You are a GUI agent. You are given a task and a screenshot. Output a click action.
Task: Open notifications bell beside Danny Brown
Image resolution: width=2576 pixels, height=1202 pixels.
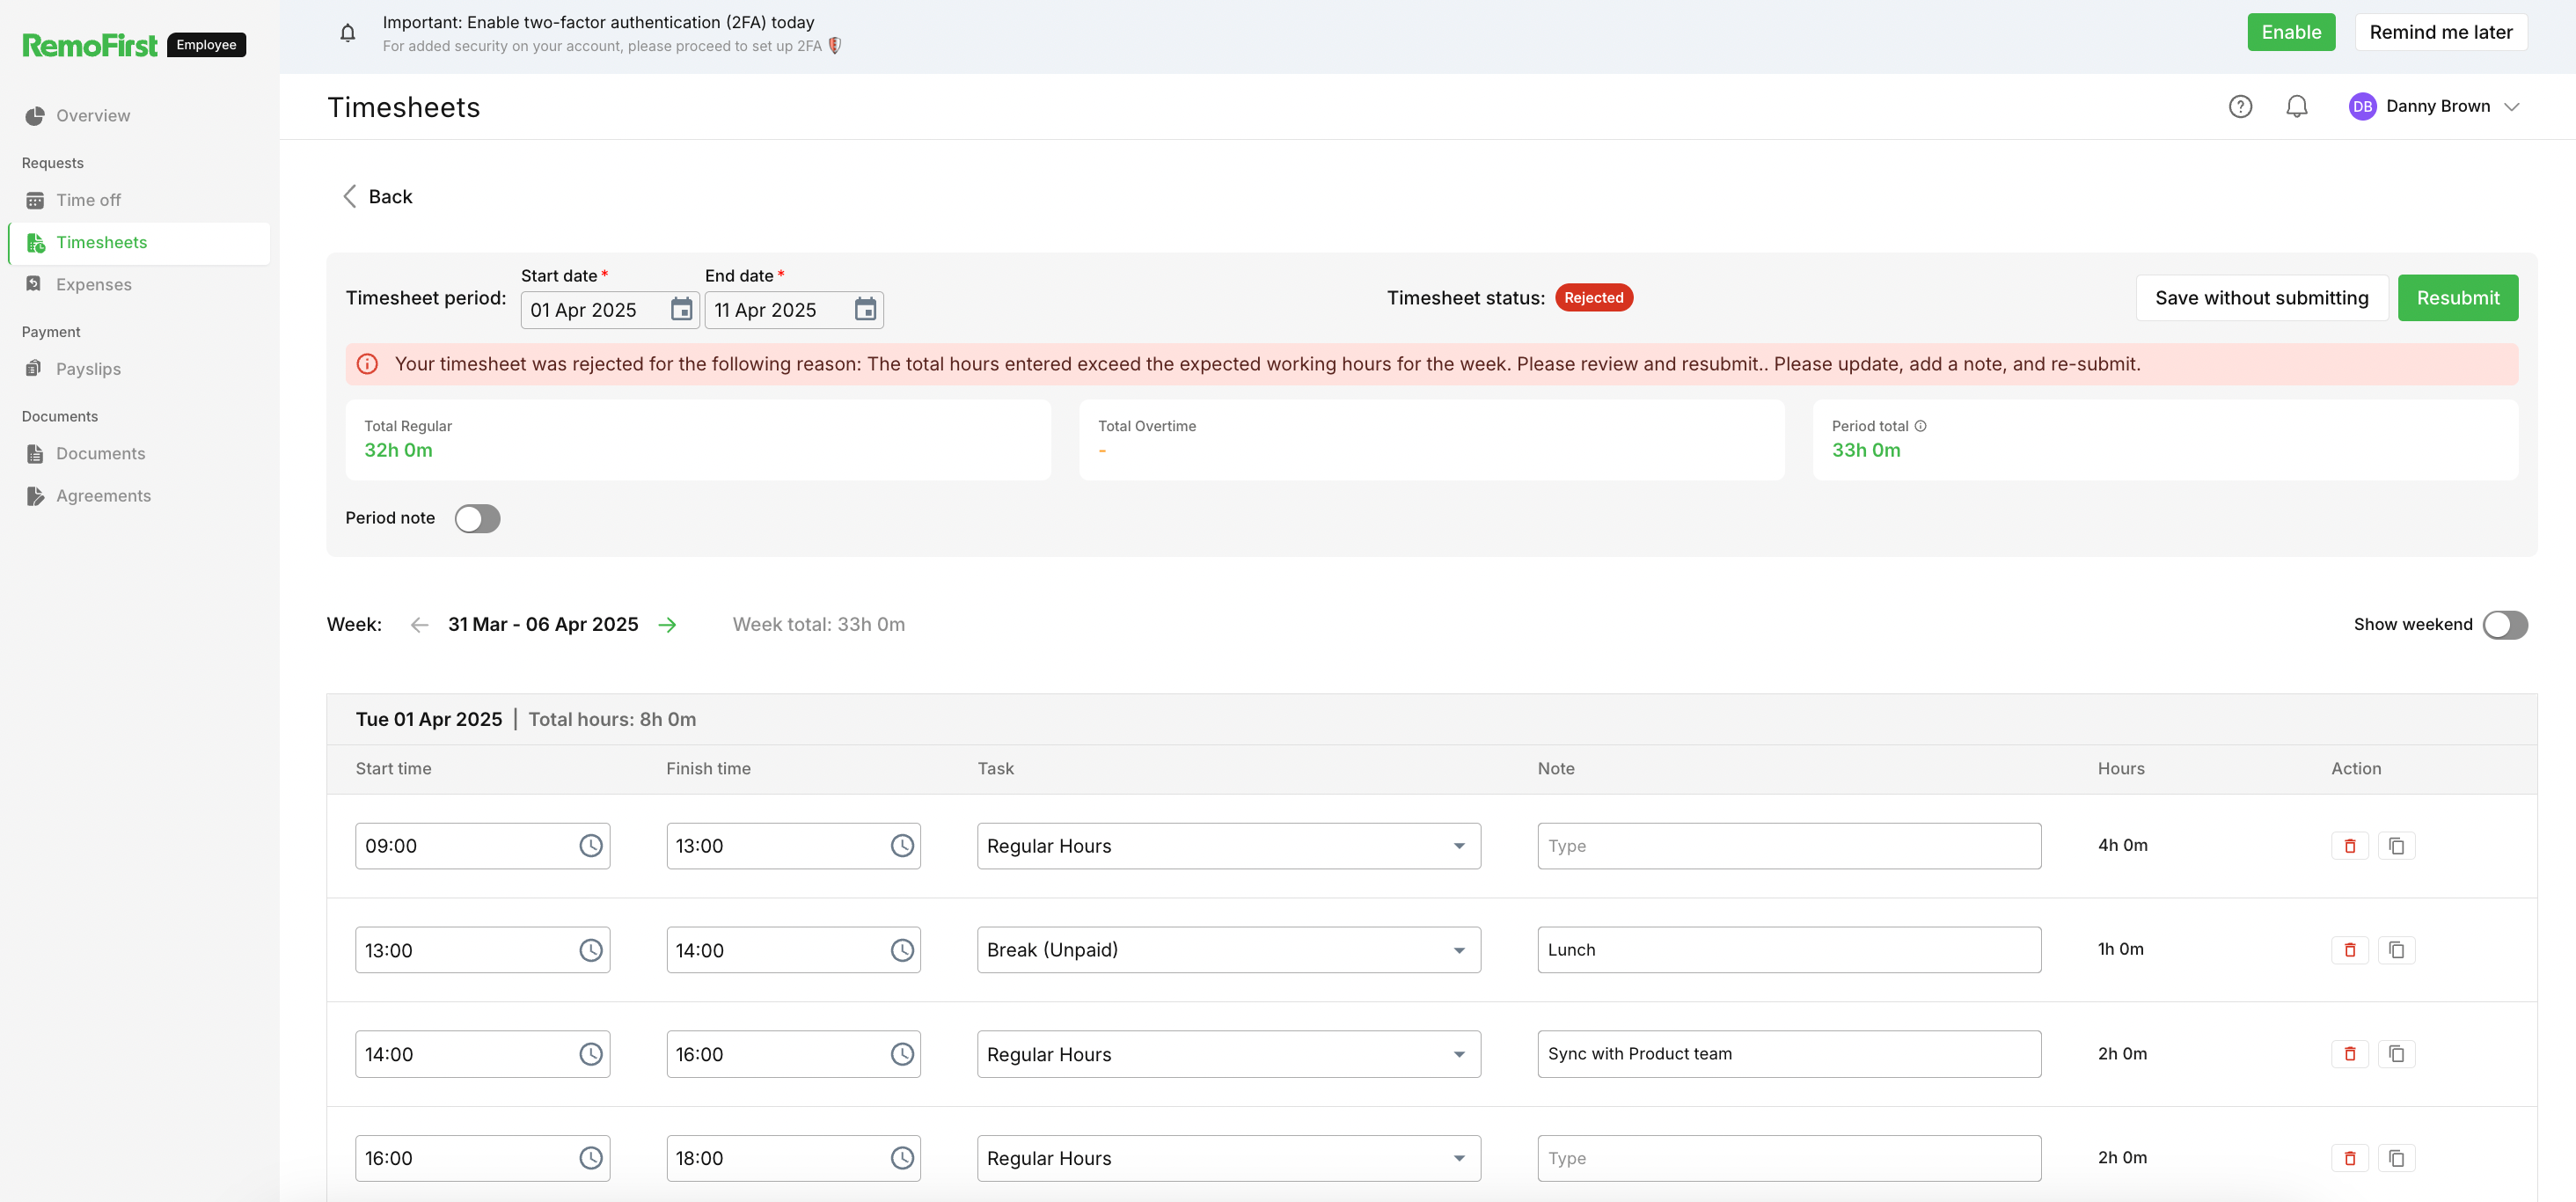pos(2296,106)
